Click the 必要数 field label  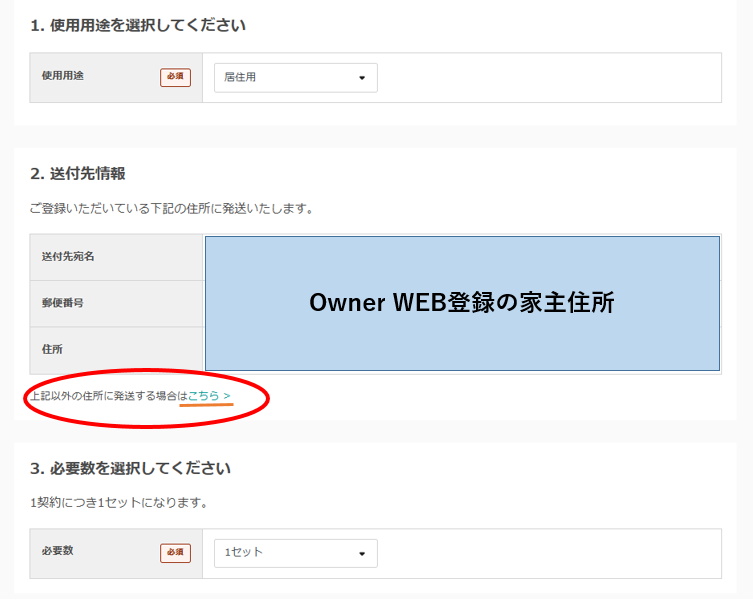coord(58,552)
